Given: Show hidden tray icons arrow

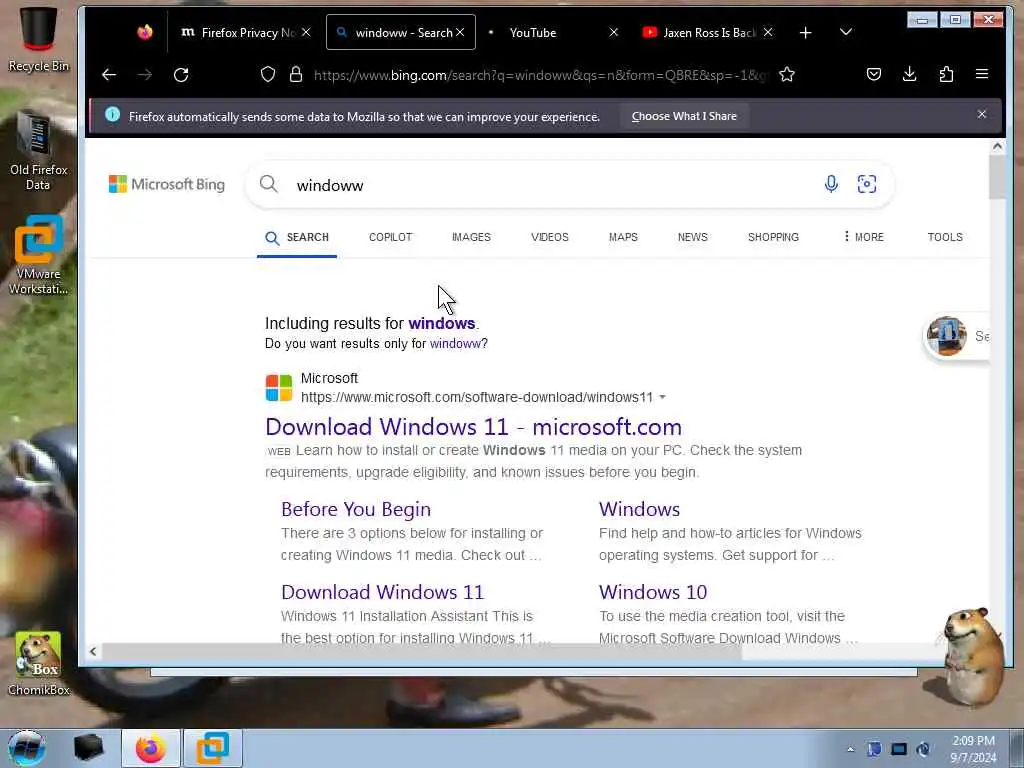Looking at the screenshot, I should pyautogui.click(x=850, y=749).
